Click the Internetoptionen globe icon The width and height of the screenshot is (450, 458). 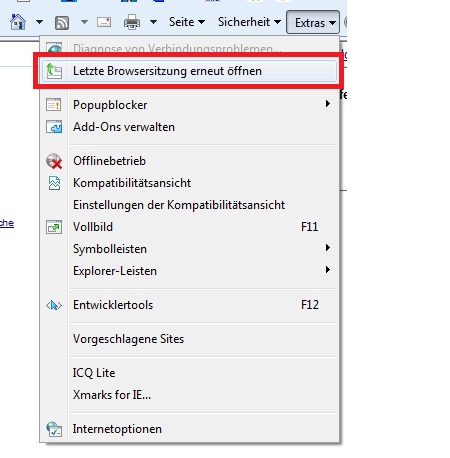(54, 429)
